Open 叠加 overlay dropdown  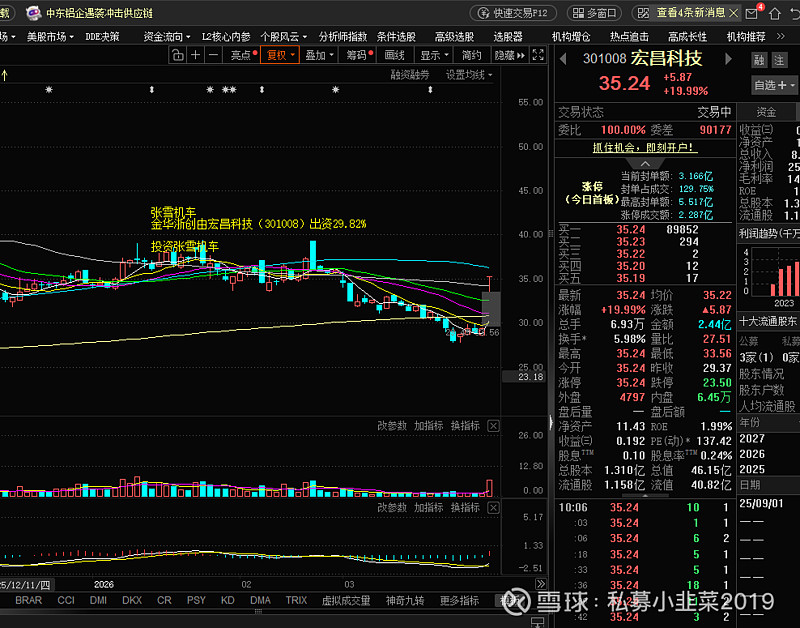pyautogui.click(x=319, y=55)
